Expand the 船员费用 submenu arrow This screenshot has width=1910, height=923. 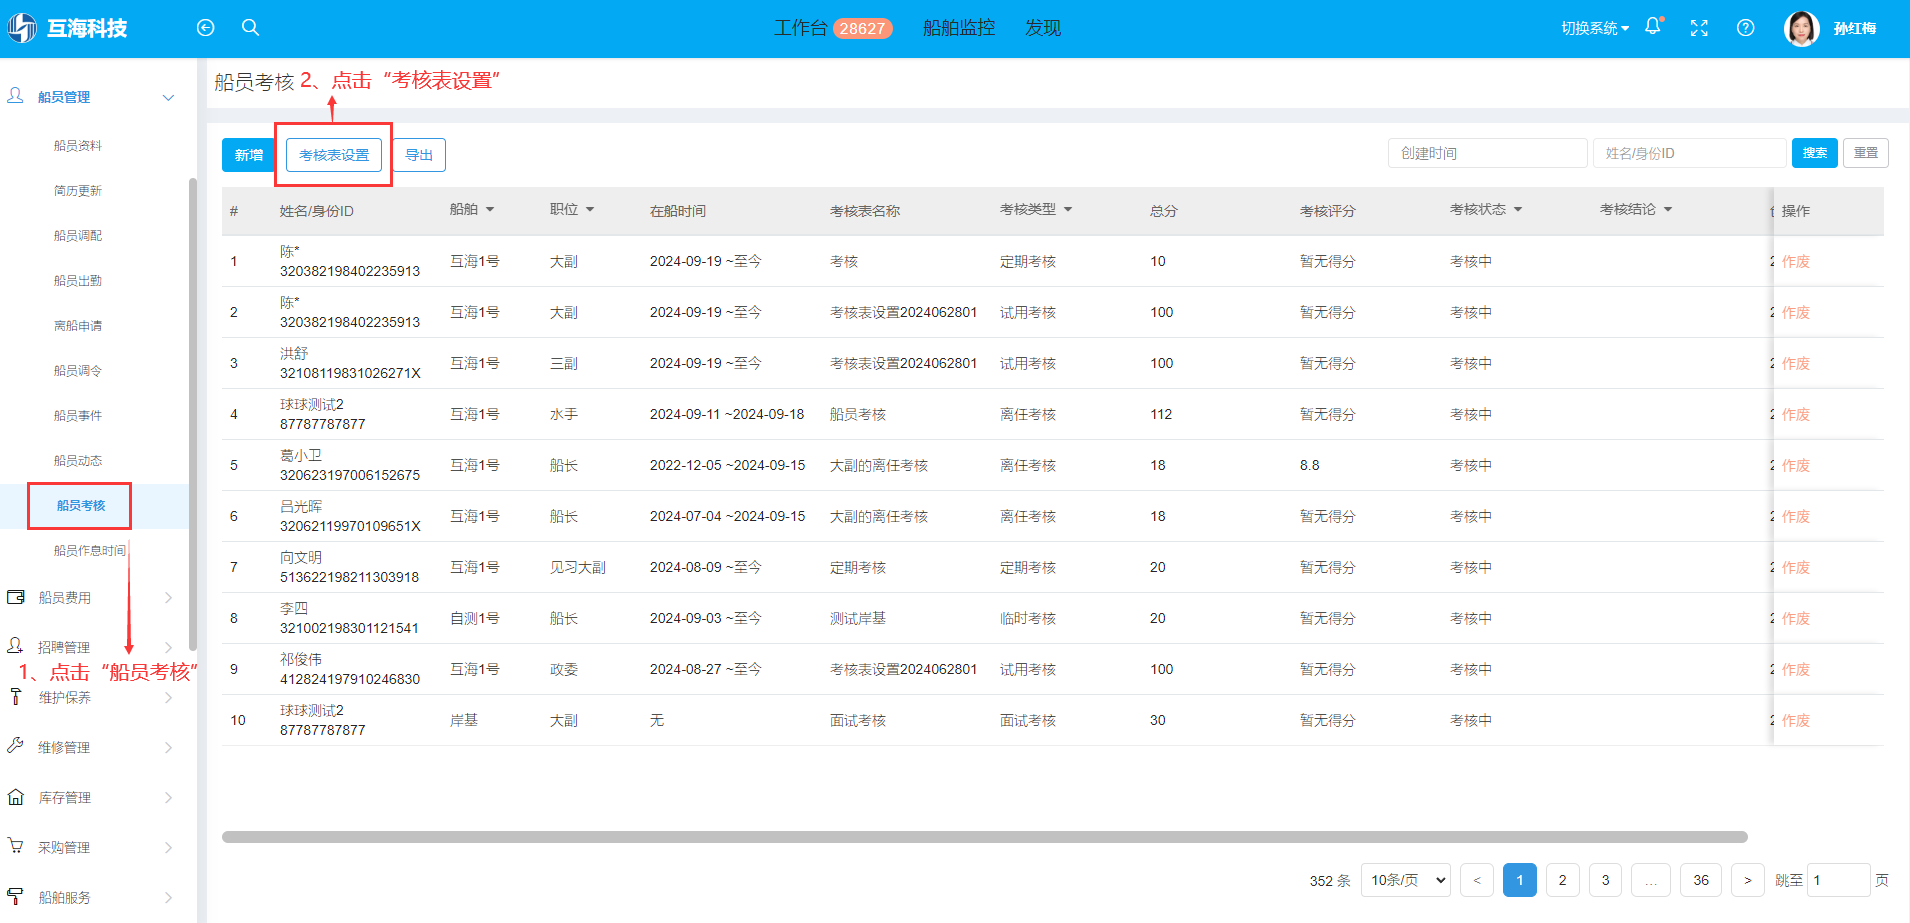point(168,598)
